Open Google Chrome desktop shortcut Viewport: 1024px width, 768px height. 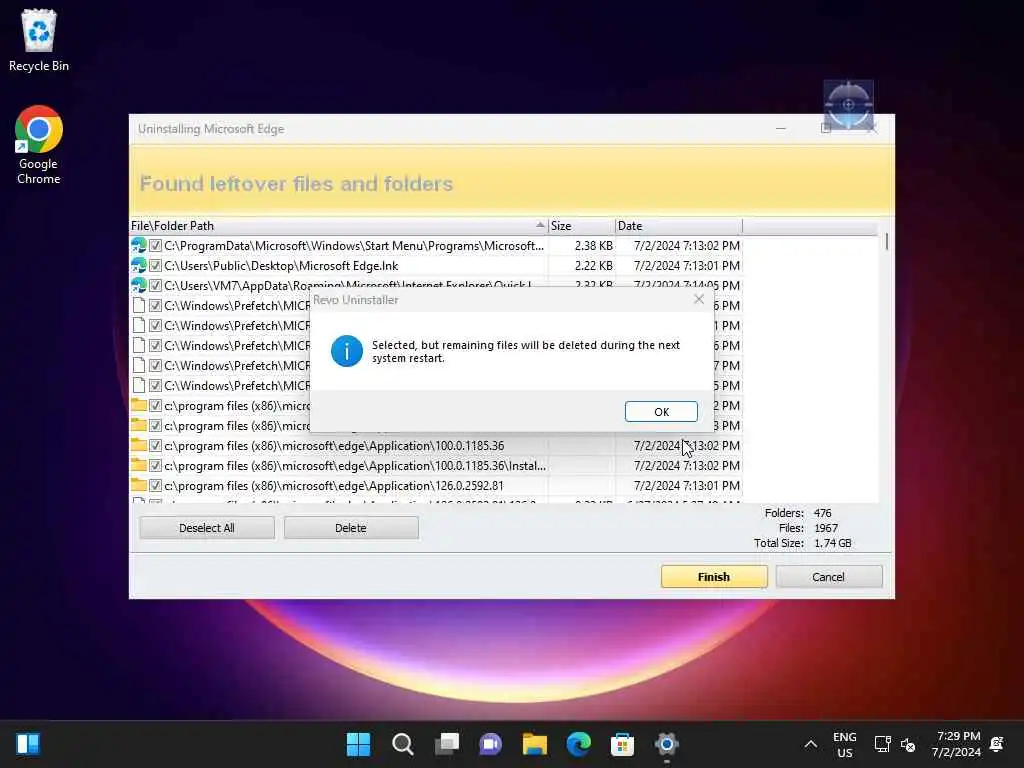point(39,145)
